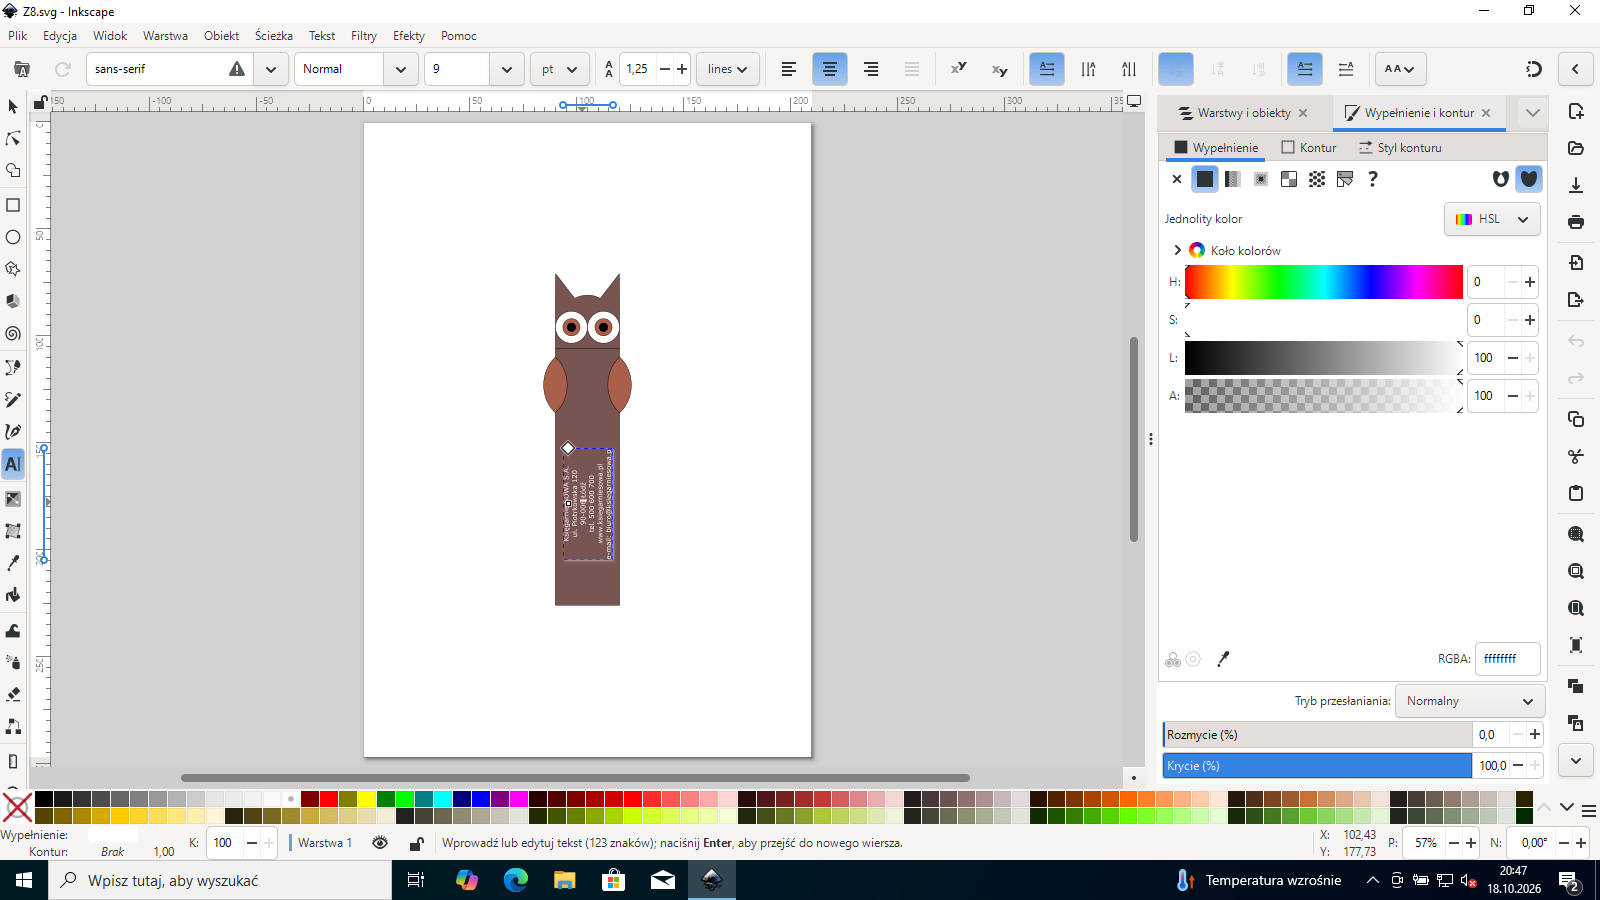The image size is (1600, 900).
Task: Switch to Warstwy i obiekty tab
Action: pyautogui.click(x=1243, y=113)
